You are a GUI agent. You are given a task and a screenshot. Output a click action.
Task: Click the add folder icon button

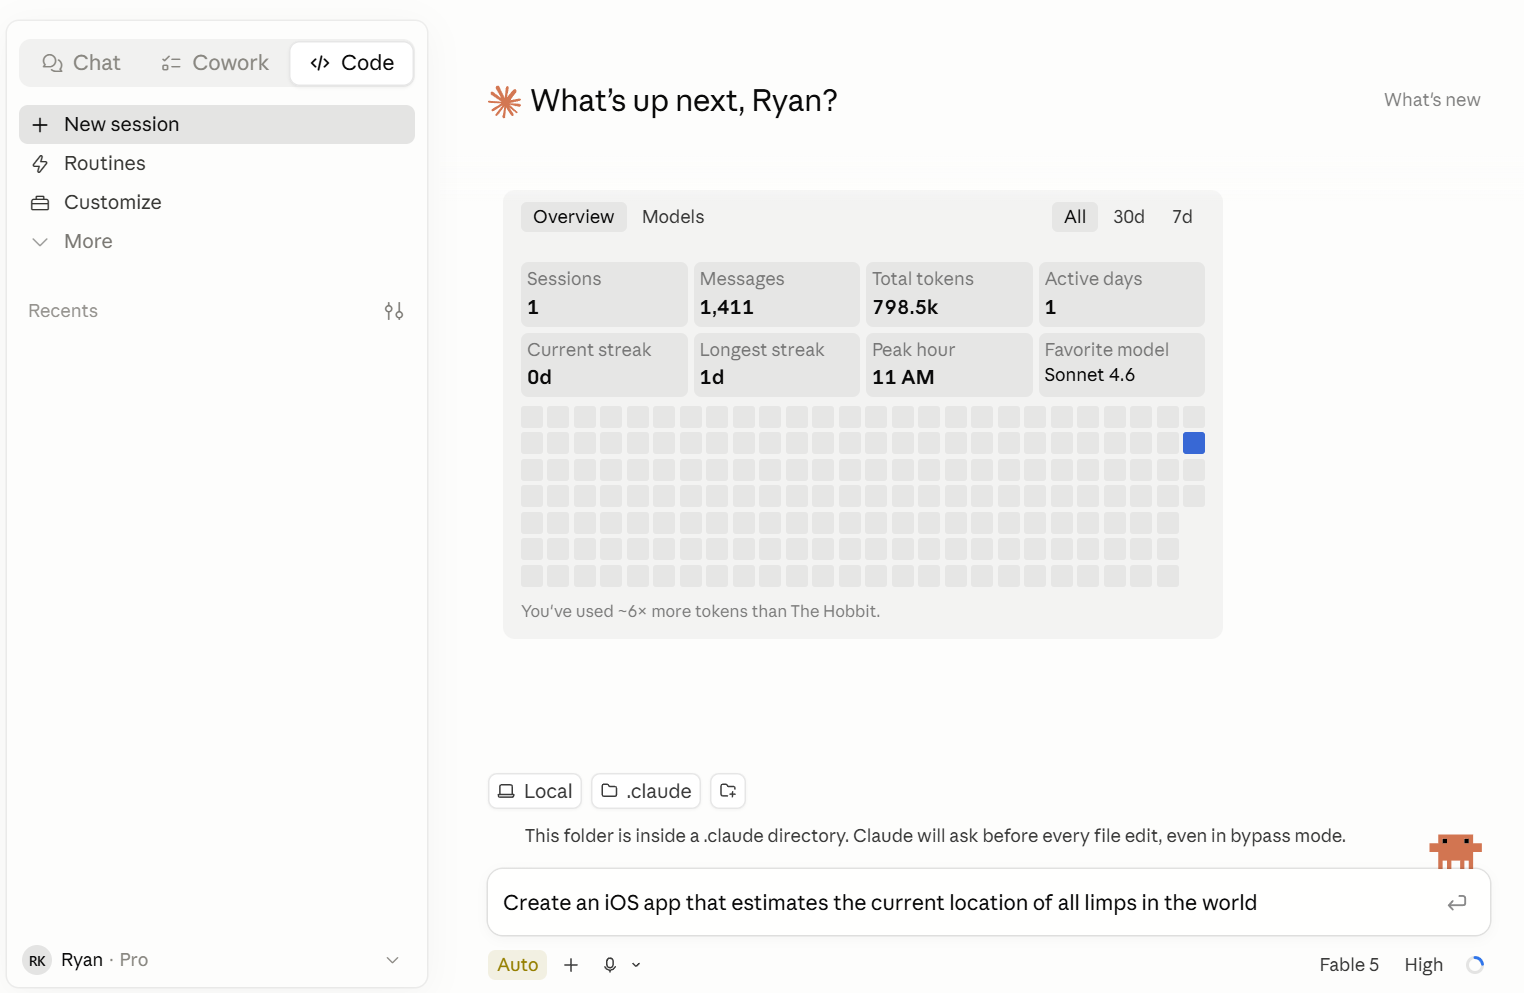(x=728, y=791)
